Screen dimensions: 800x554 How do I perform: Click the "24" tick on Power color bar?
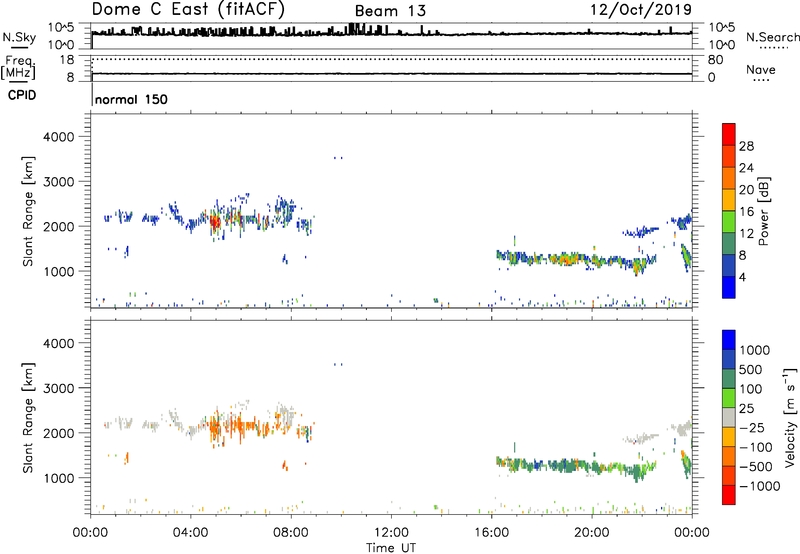[x=746, y=168]
